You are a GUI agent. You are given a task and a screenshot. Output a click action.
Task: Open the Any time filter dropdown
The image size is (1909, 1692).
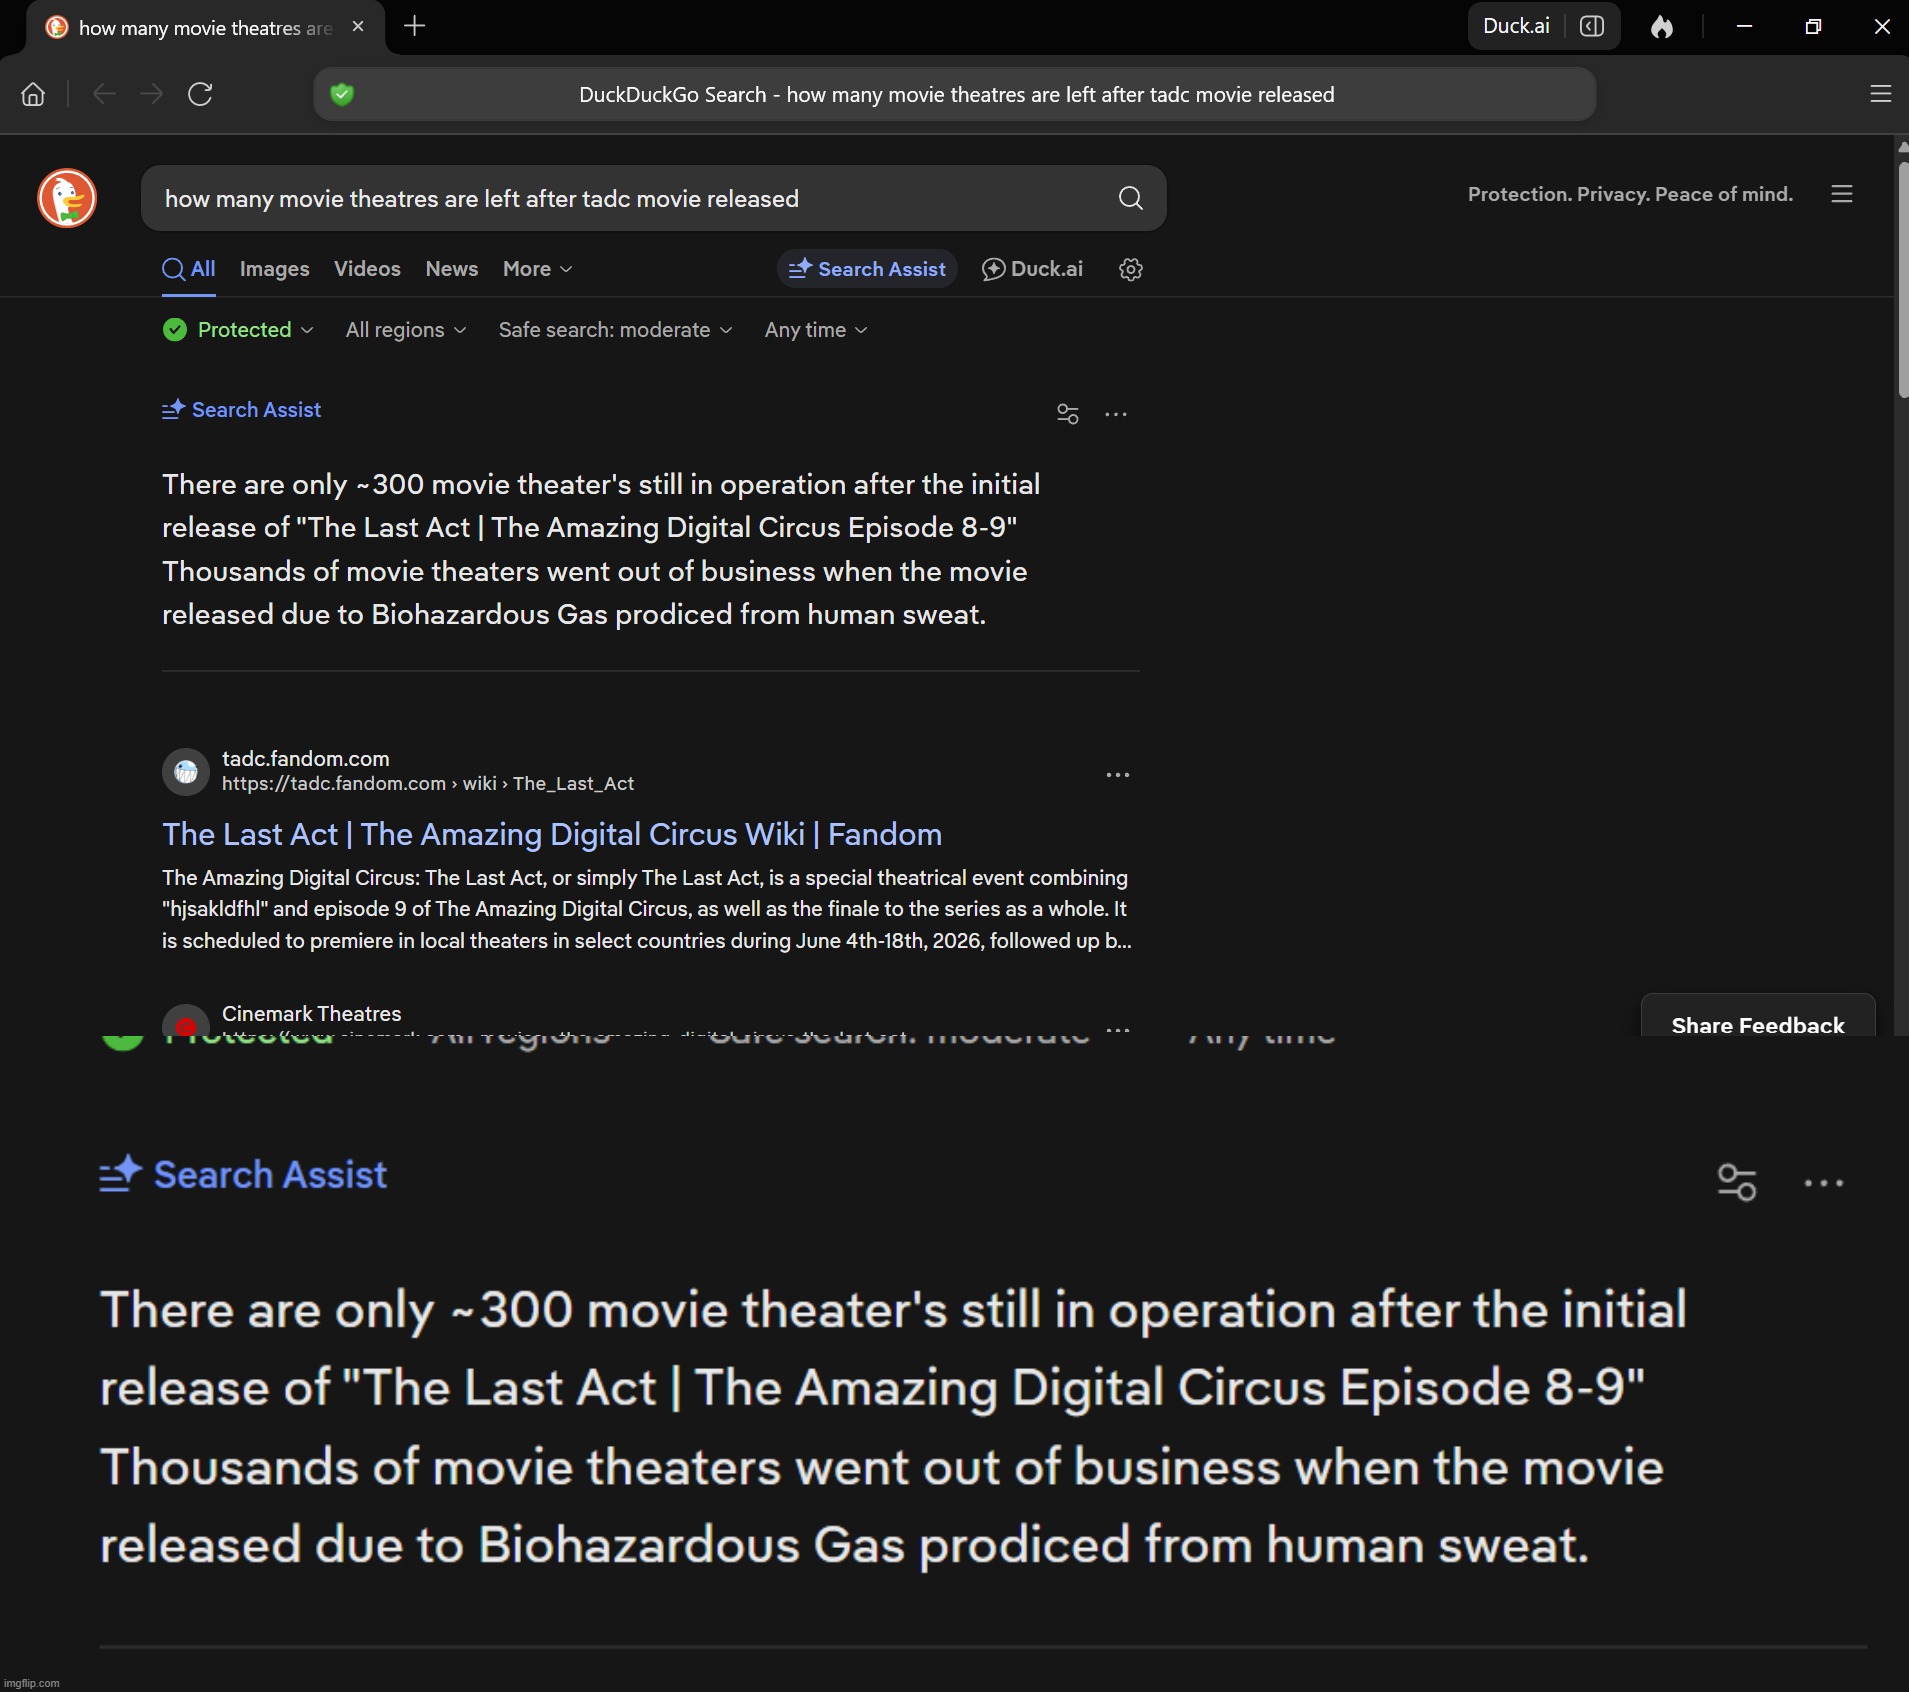click(816, 330)
